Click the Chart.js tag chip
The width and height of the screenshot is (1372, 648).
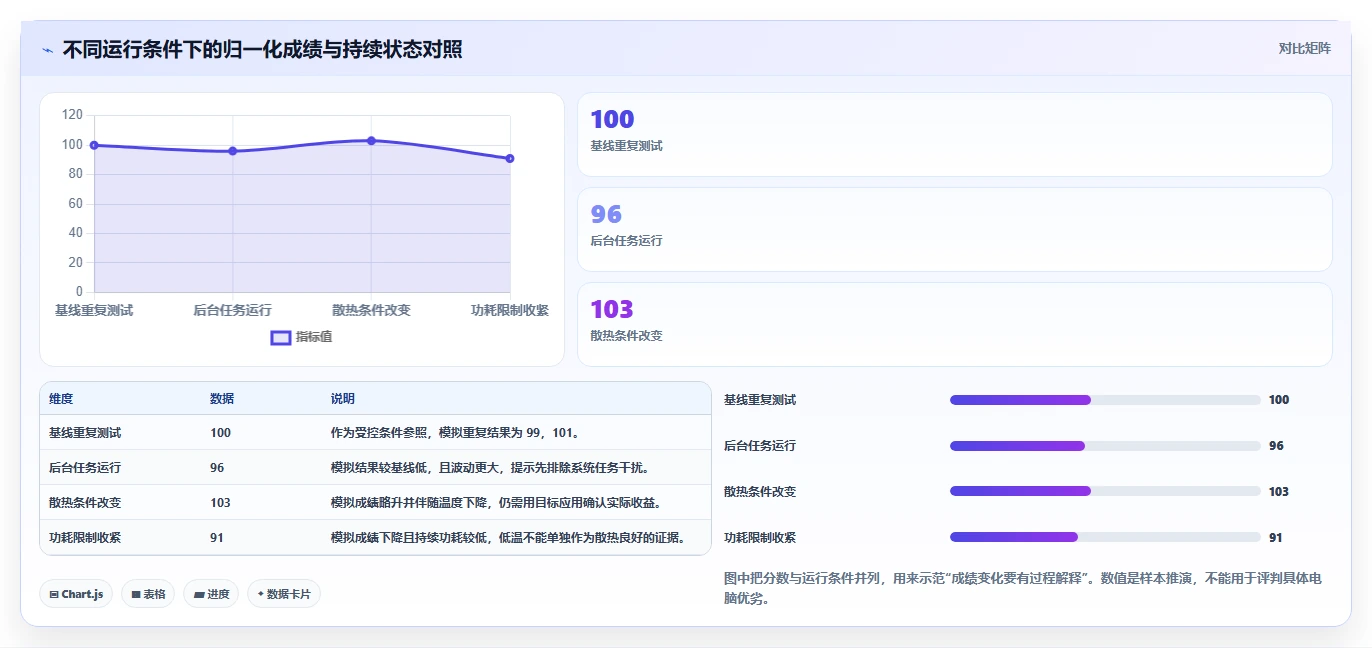(x=76, y=594)
